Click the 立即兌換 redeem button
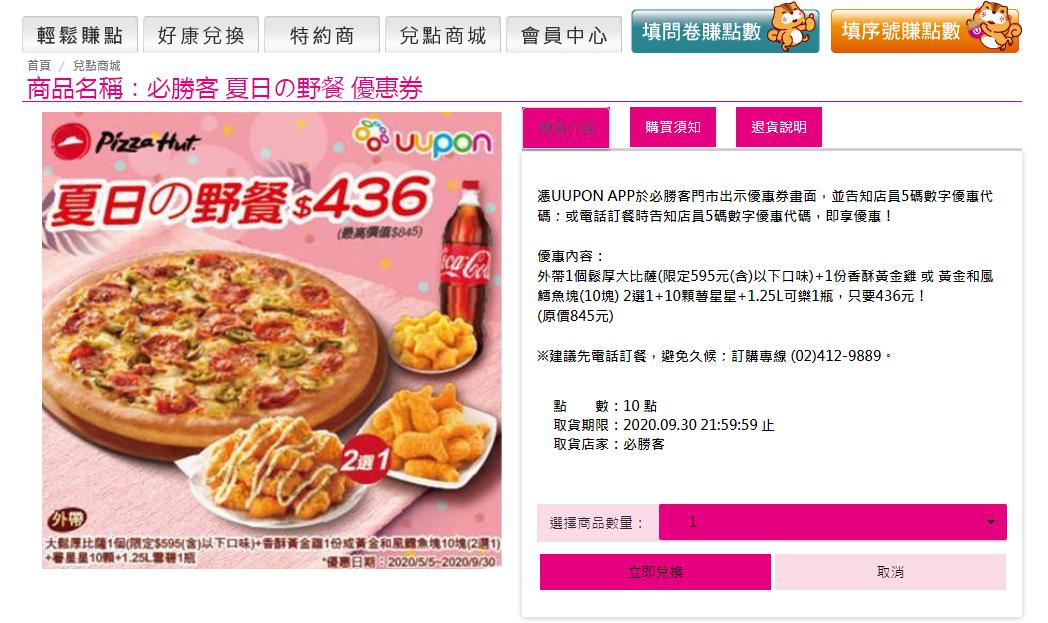Viewport: 1048px width, 623px height. (655, 572)
